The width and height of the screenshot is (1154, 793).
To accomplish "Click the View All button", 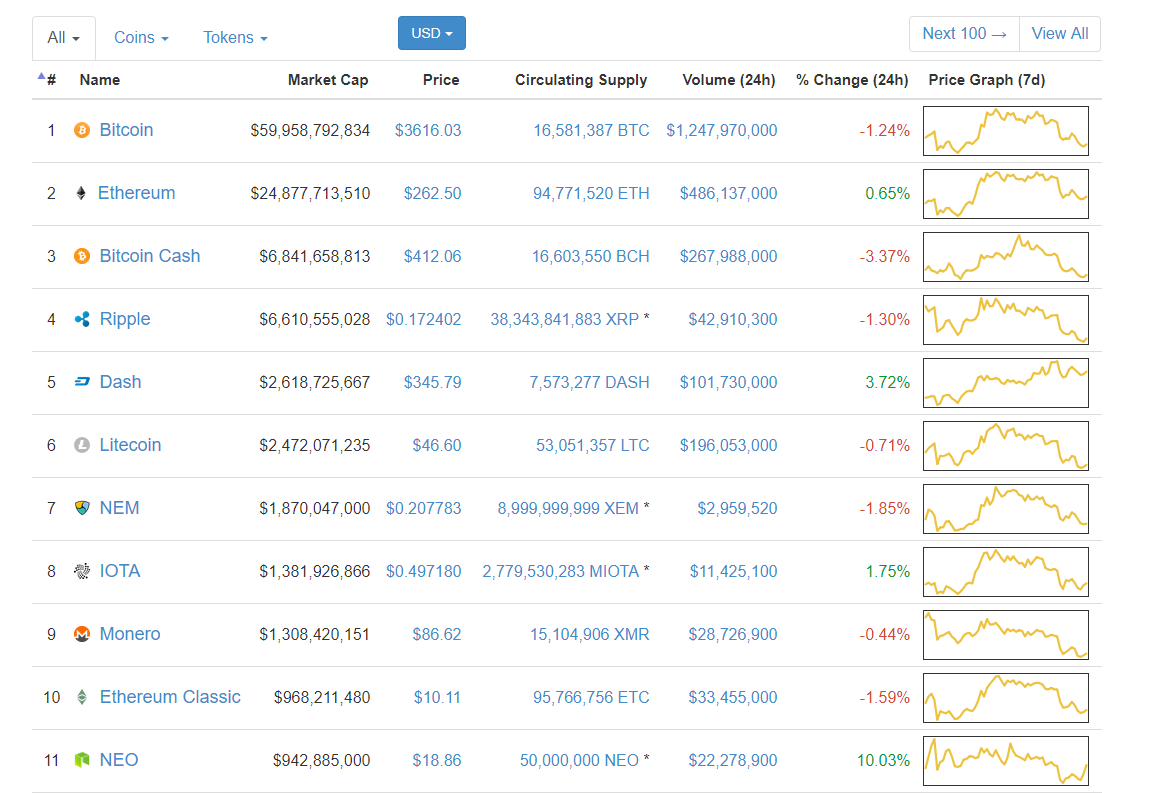I will [1060, 34].
